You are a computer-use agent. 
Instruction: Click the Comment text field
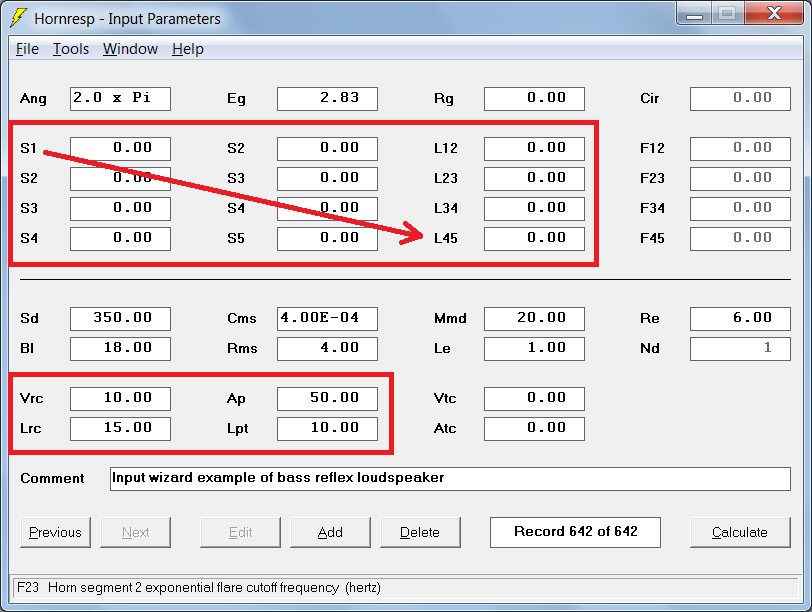point(451,479)
